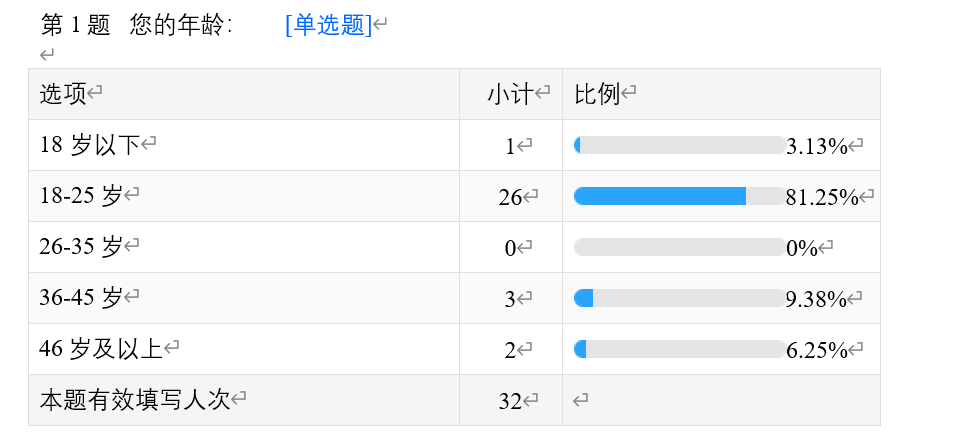Viewport: 963px width, 433px height.
Task: Click the 6.25% progress bar
Action: (680, 349)
